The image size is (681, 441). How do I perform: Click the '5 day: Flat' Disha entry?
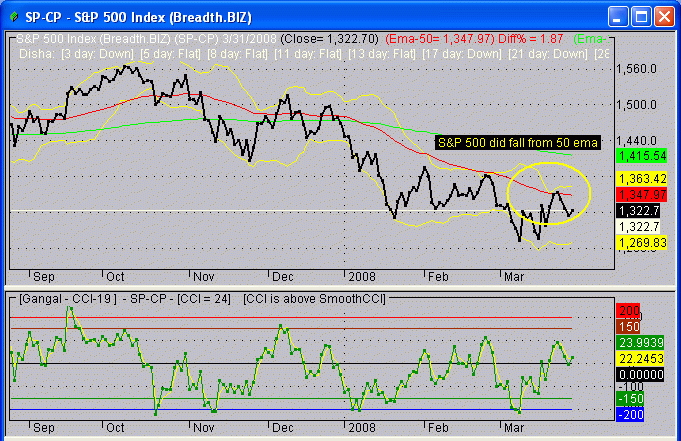170,54
